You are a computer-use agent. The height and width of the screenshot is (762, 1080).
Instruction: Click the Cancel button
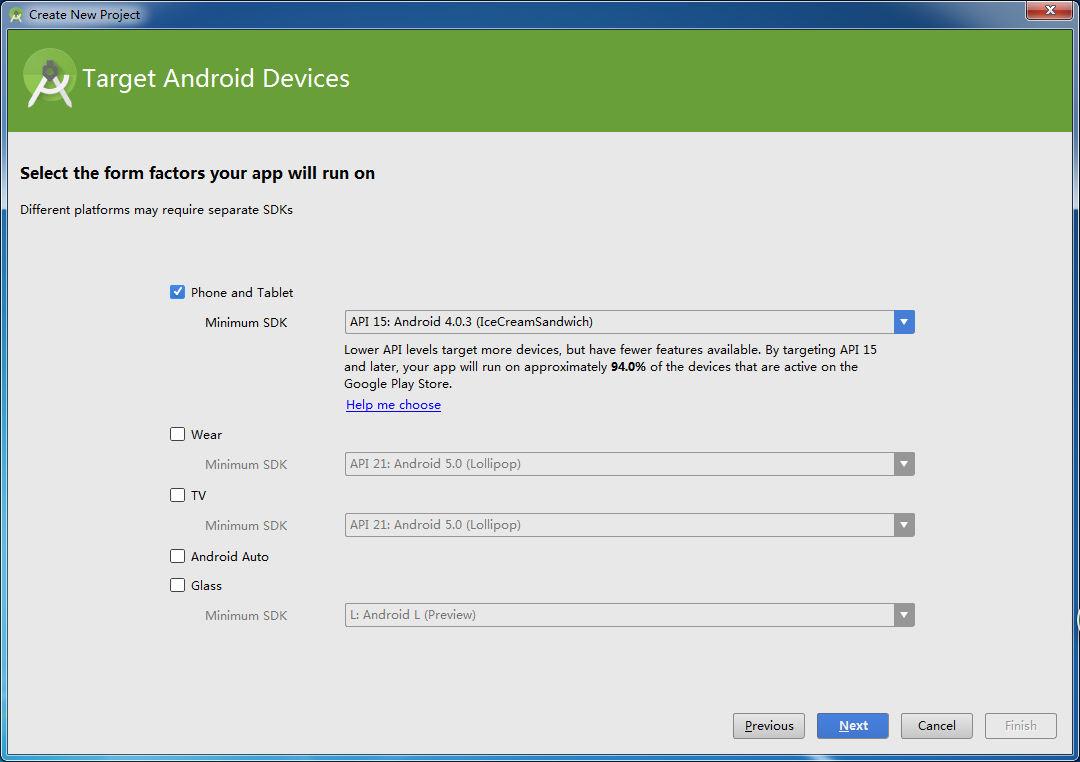click(937, 726)
